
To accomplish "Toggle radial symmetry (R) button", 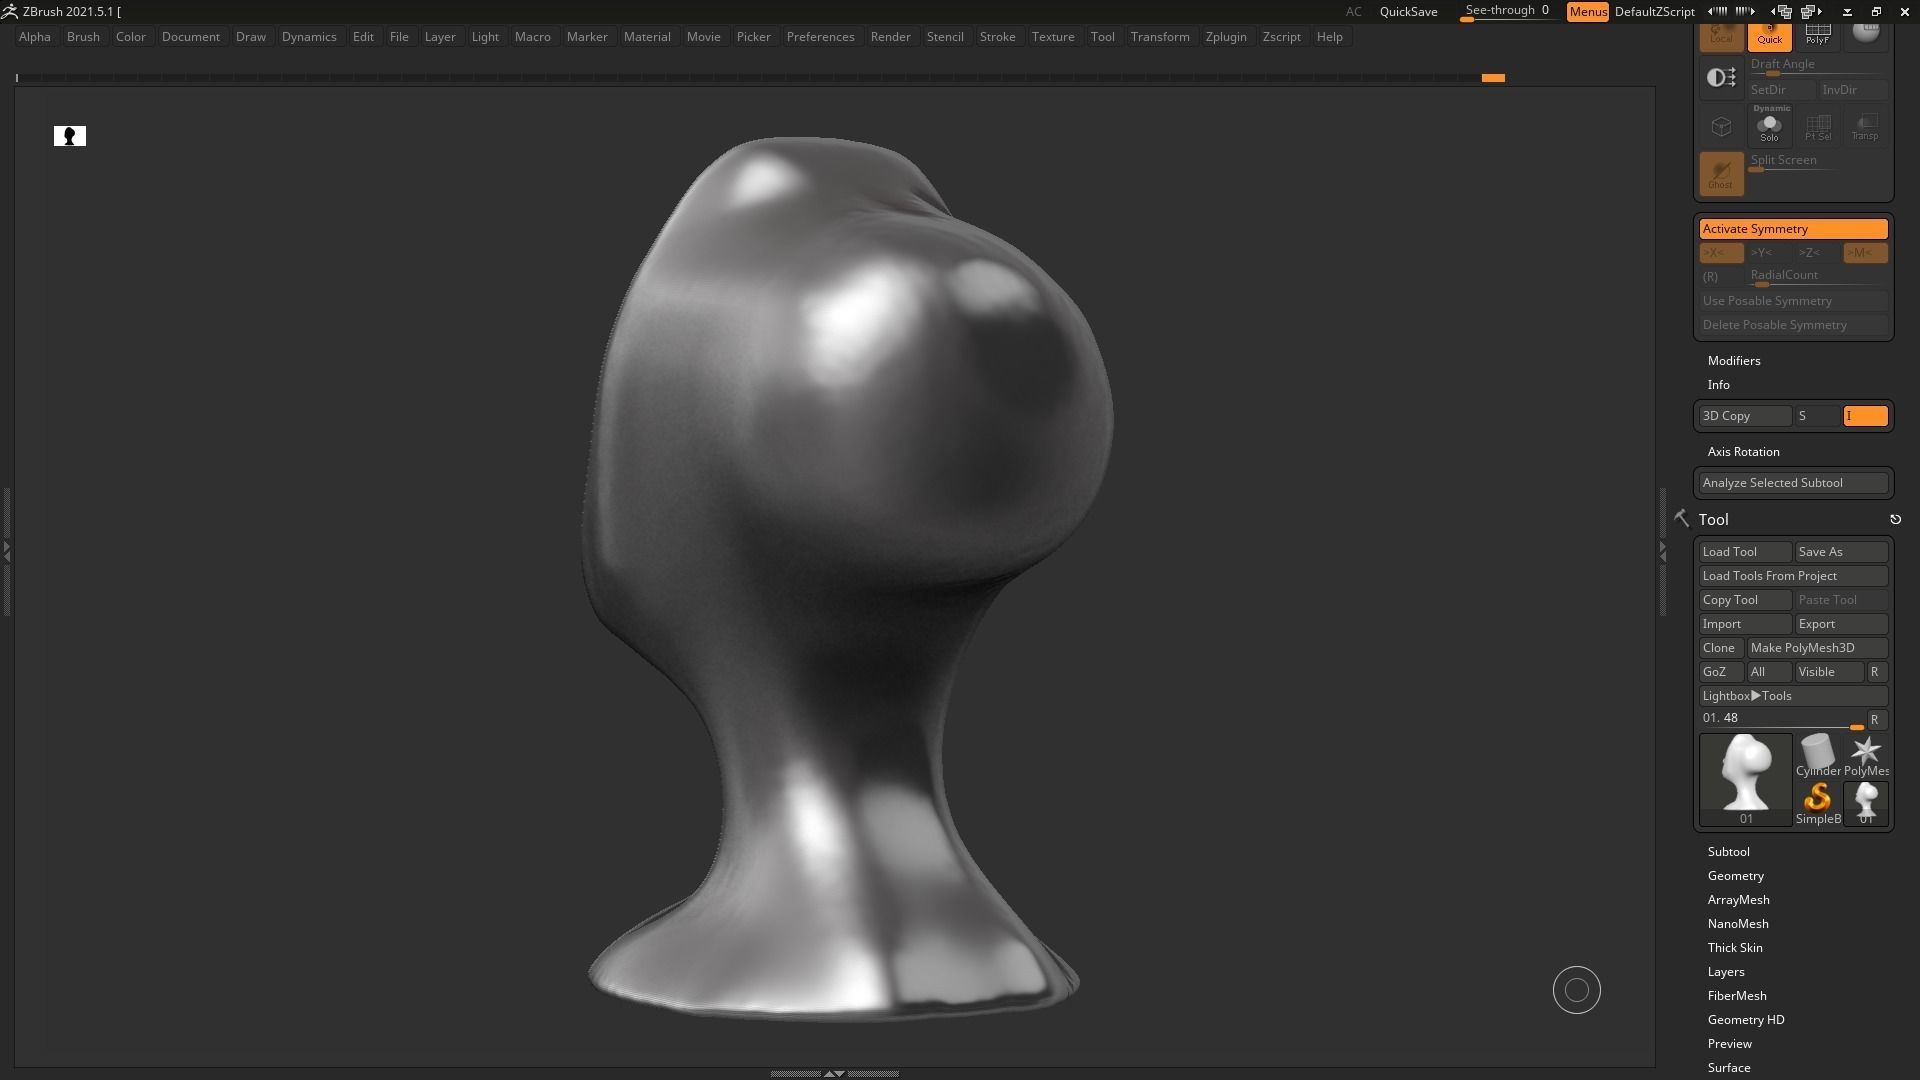I will (1721, 277).
